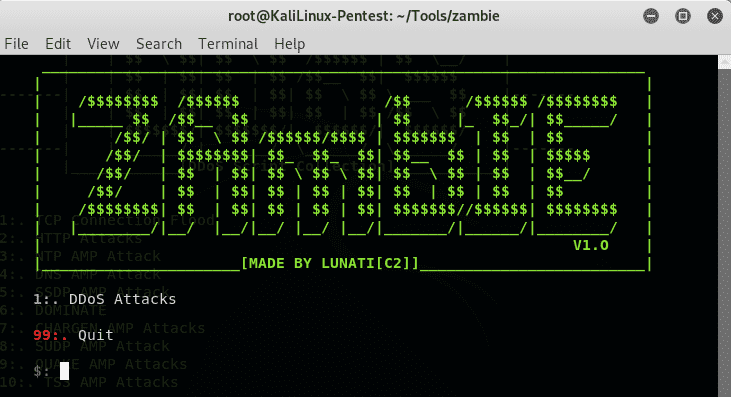
Task: Click the "1:. DDoS Attacks" menu line
Action: pos(104,299)
